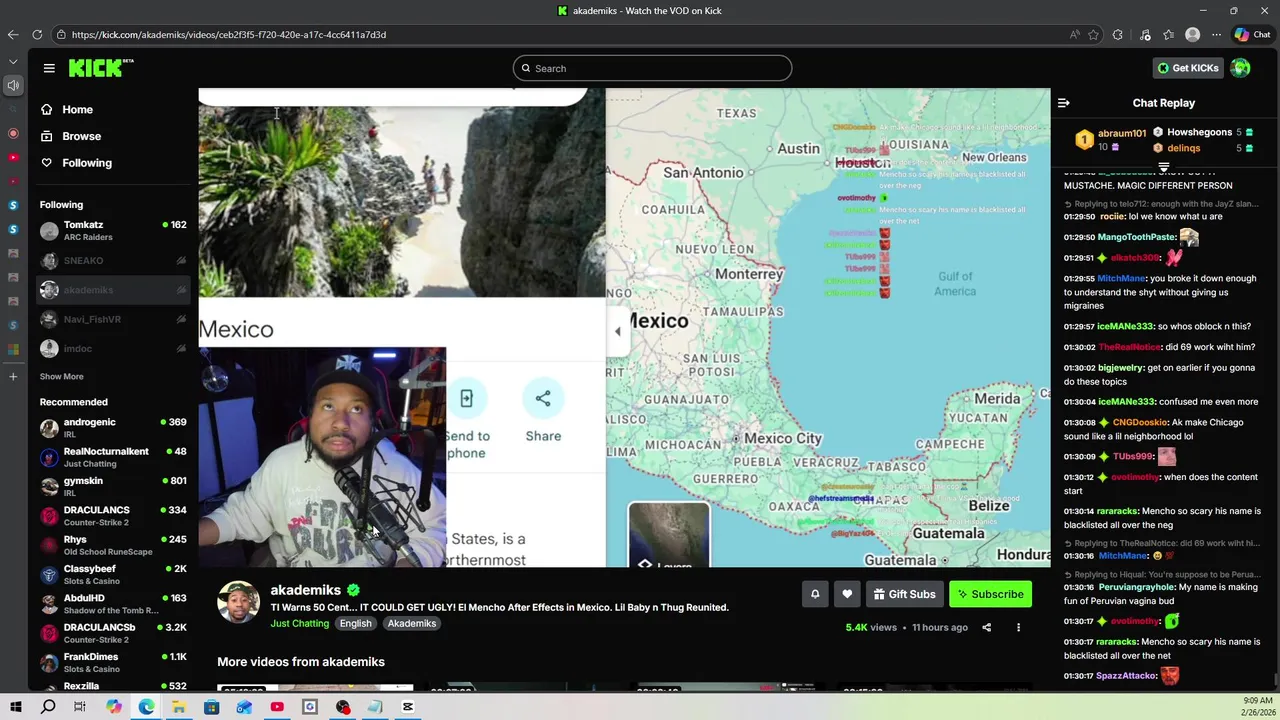
Task: Click the English language tag
Action: 355,623
